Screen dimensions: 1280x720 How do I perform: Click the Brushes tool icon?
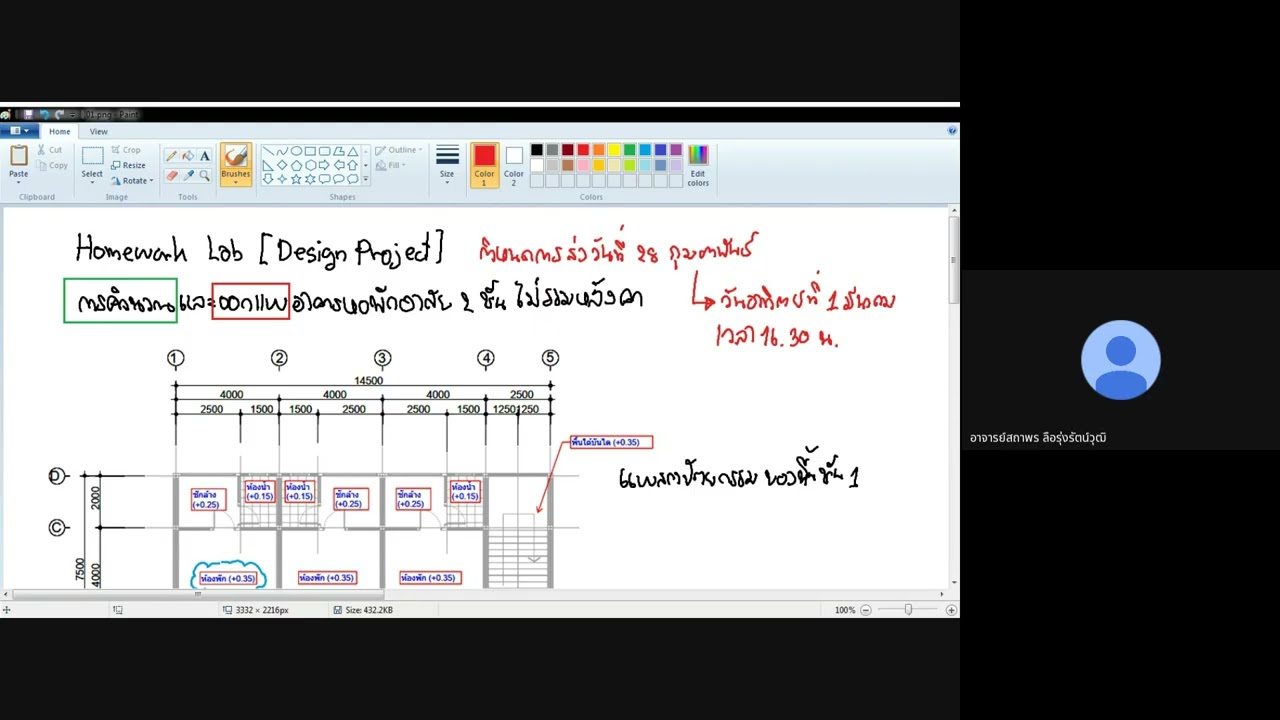coord(236,154)
